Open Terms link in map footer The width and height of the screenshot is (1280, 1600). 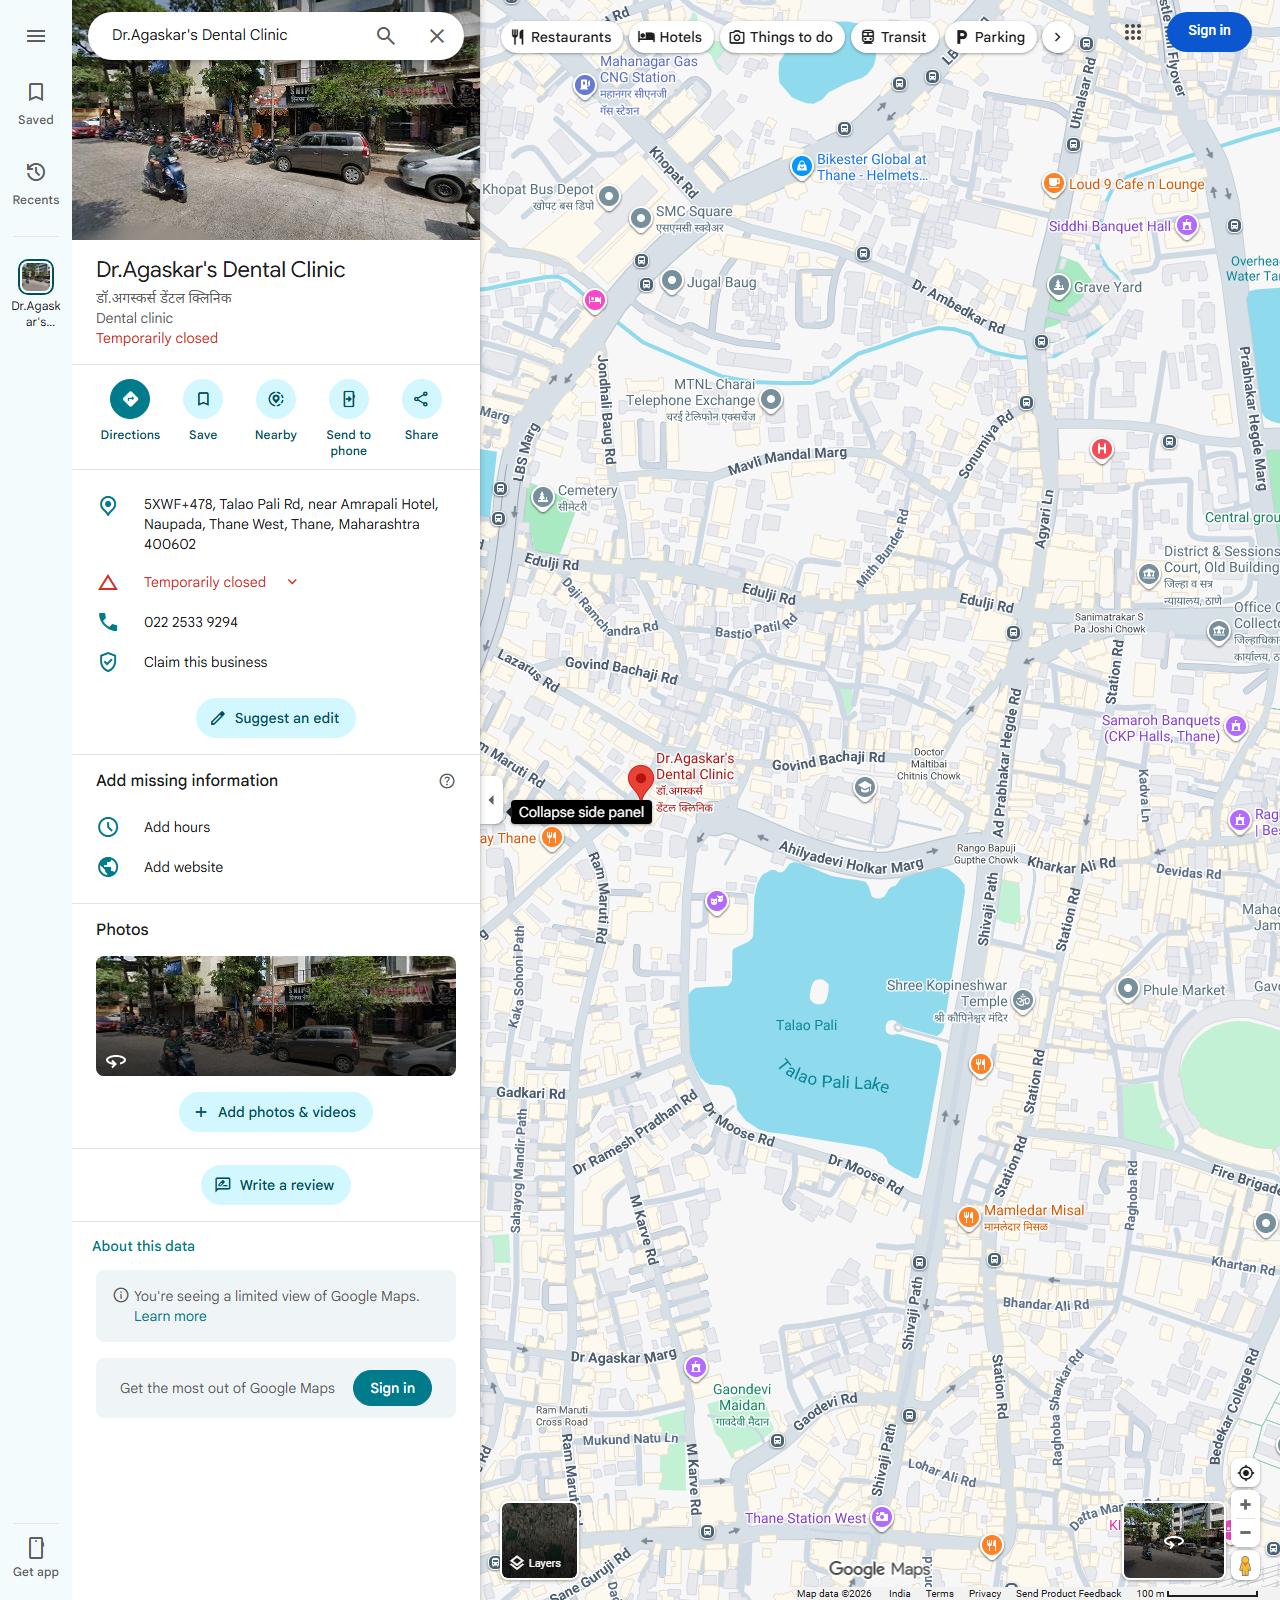pos(939,1593)
